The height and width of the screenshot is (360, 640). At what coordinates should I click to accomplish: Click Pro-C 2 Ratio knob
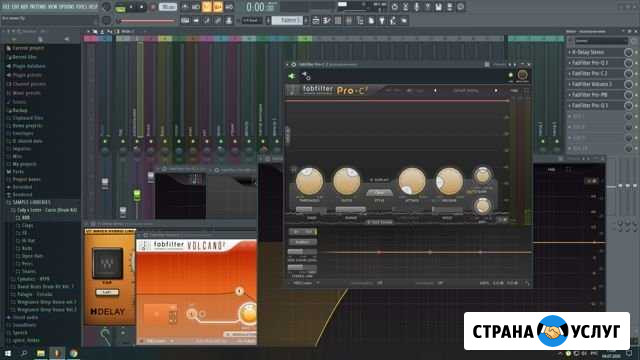click(x=347, y=181)
